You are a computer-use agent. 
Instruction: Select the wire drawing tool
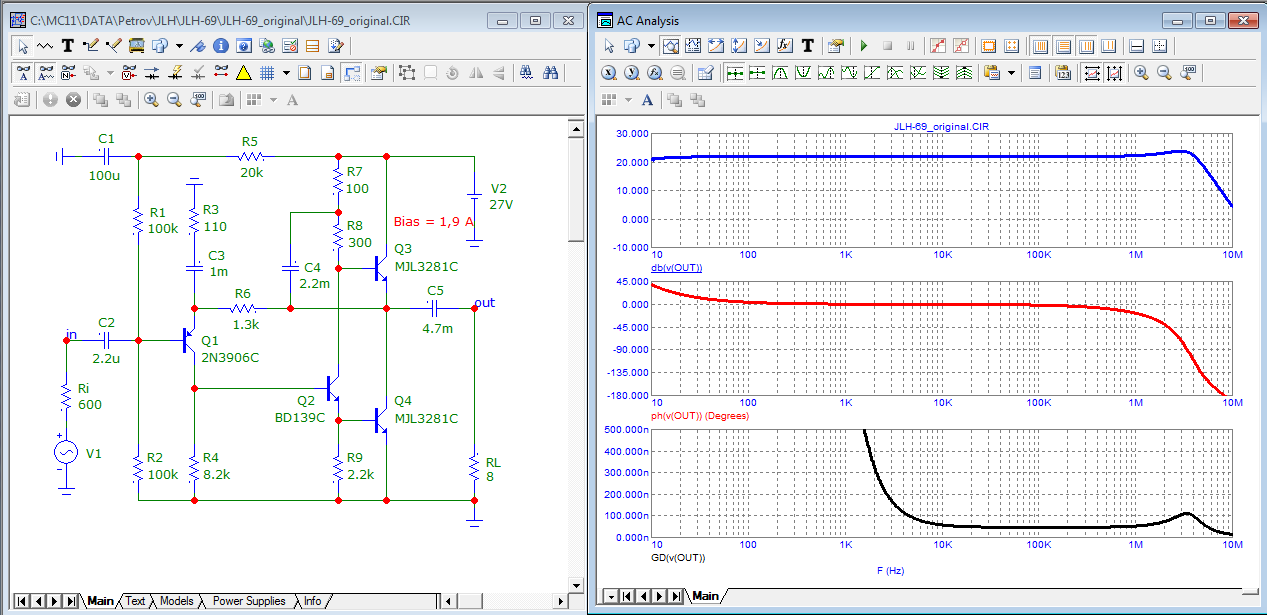(x=91, y=45)
